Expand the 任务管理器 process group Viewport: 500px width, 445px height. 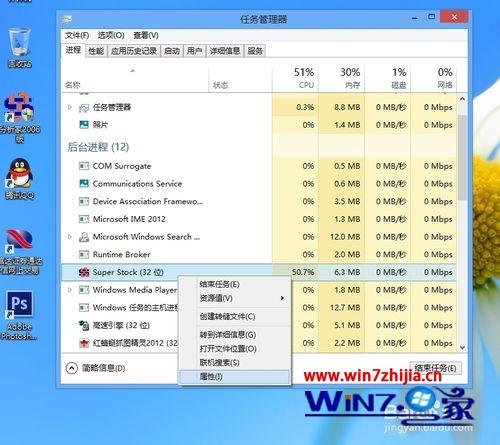coord(70,107)
